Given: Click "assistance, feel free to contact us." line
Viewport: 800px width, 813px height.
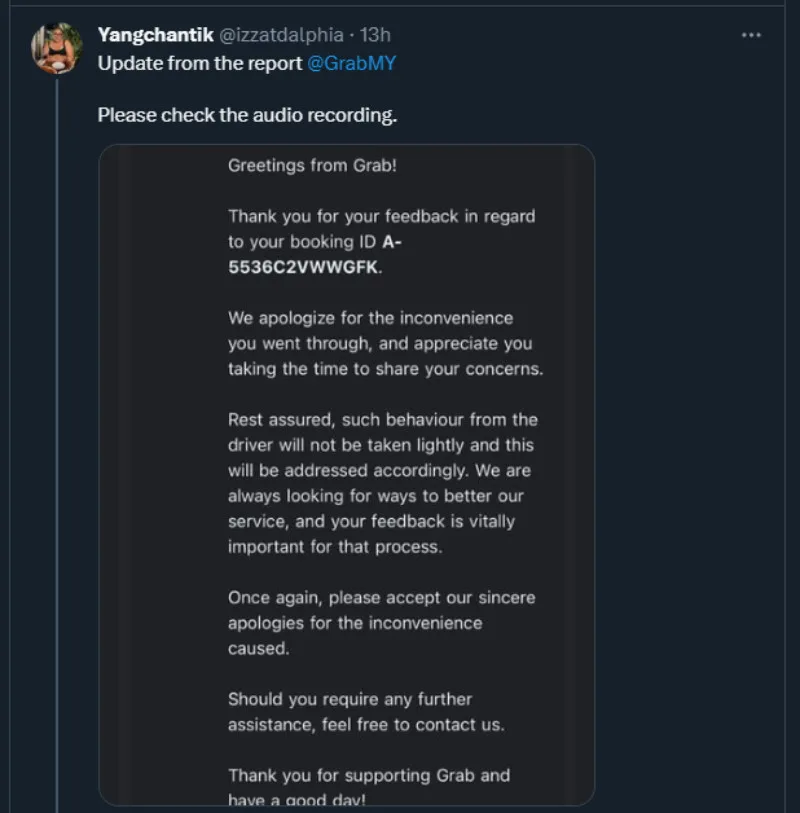Looking at the screenshot, I should click(366, 724).
